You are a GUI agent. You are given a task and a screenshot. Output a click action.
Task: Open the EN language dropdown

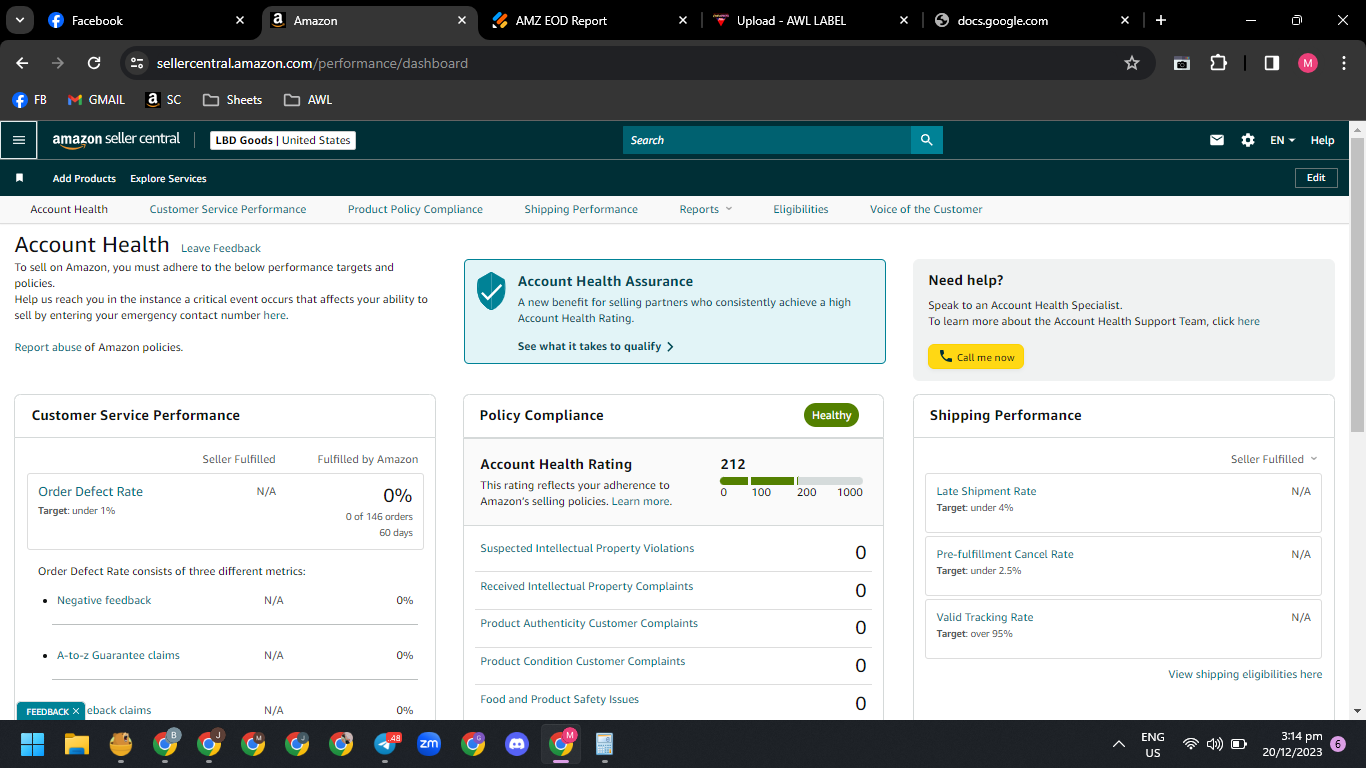pos(1282,140)
